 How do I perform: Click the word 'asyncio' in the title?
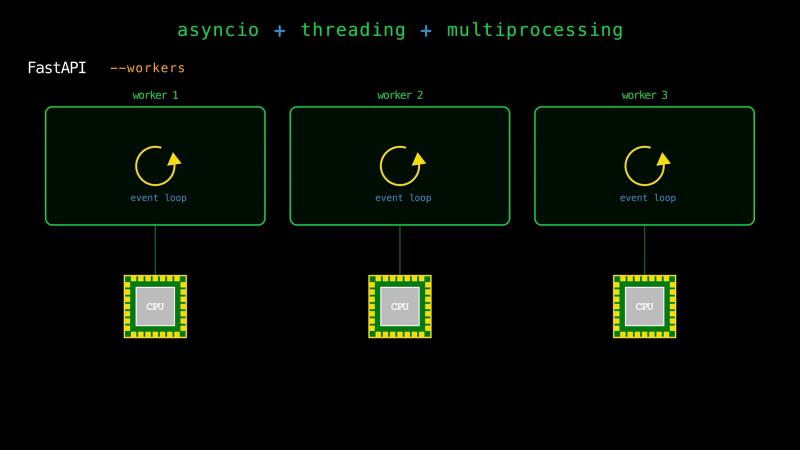pyautogui.click(x=218, y=30)
